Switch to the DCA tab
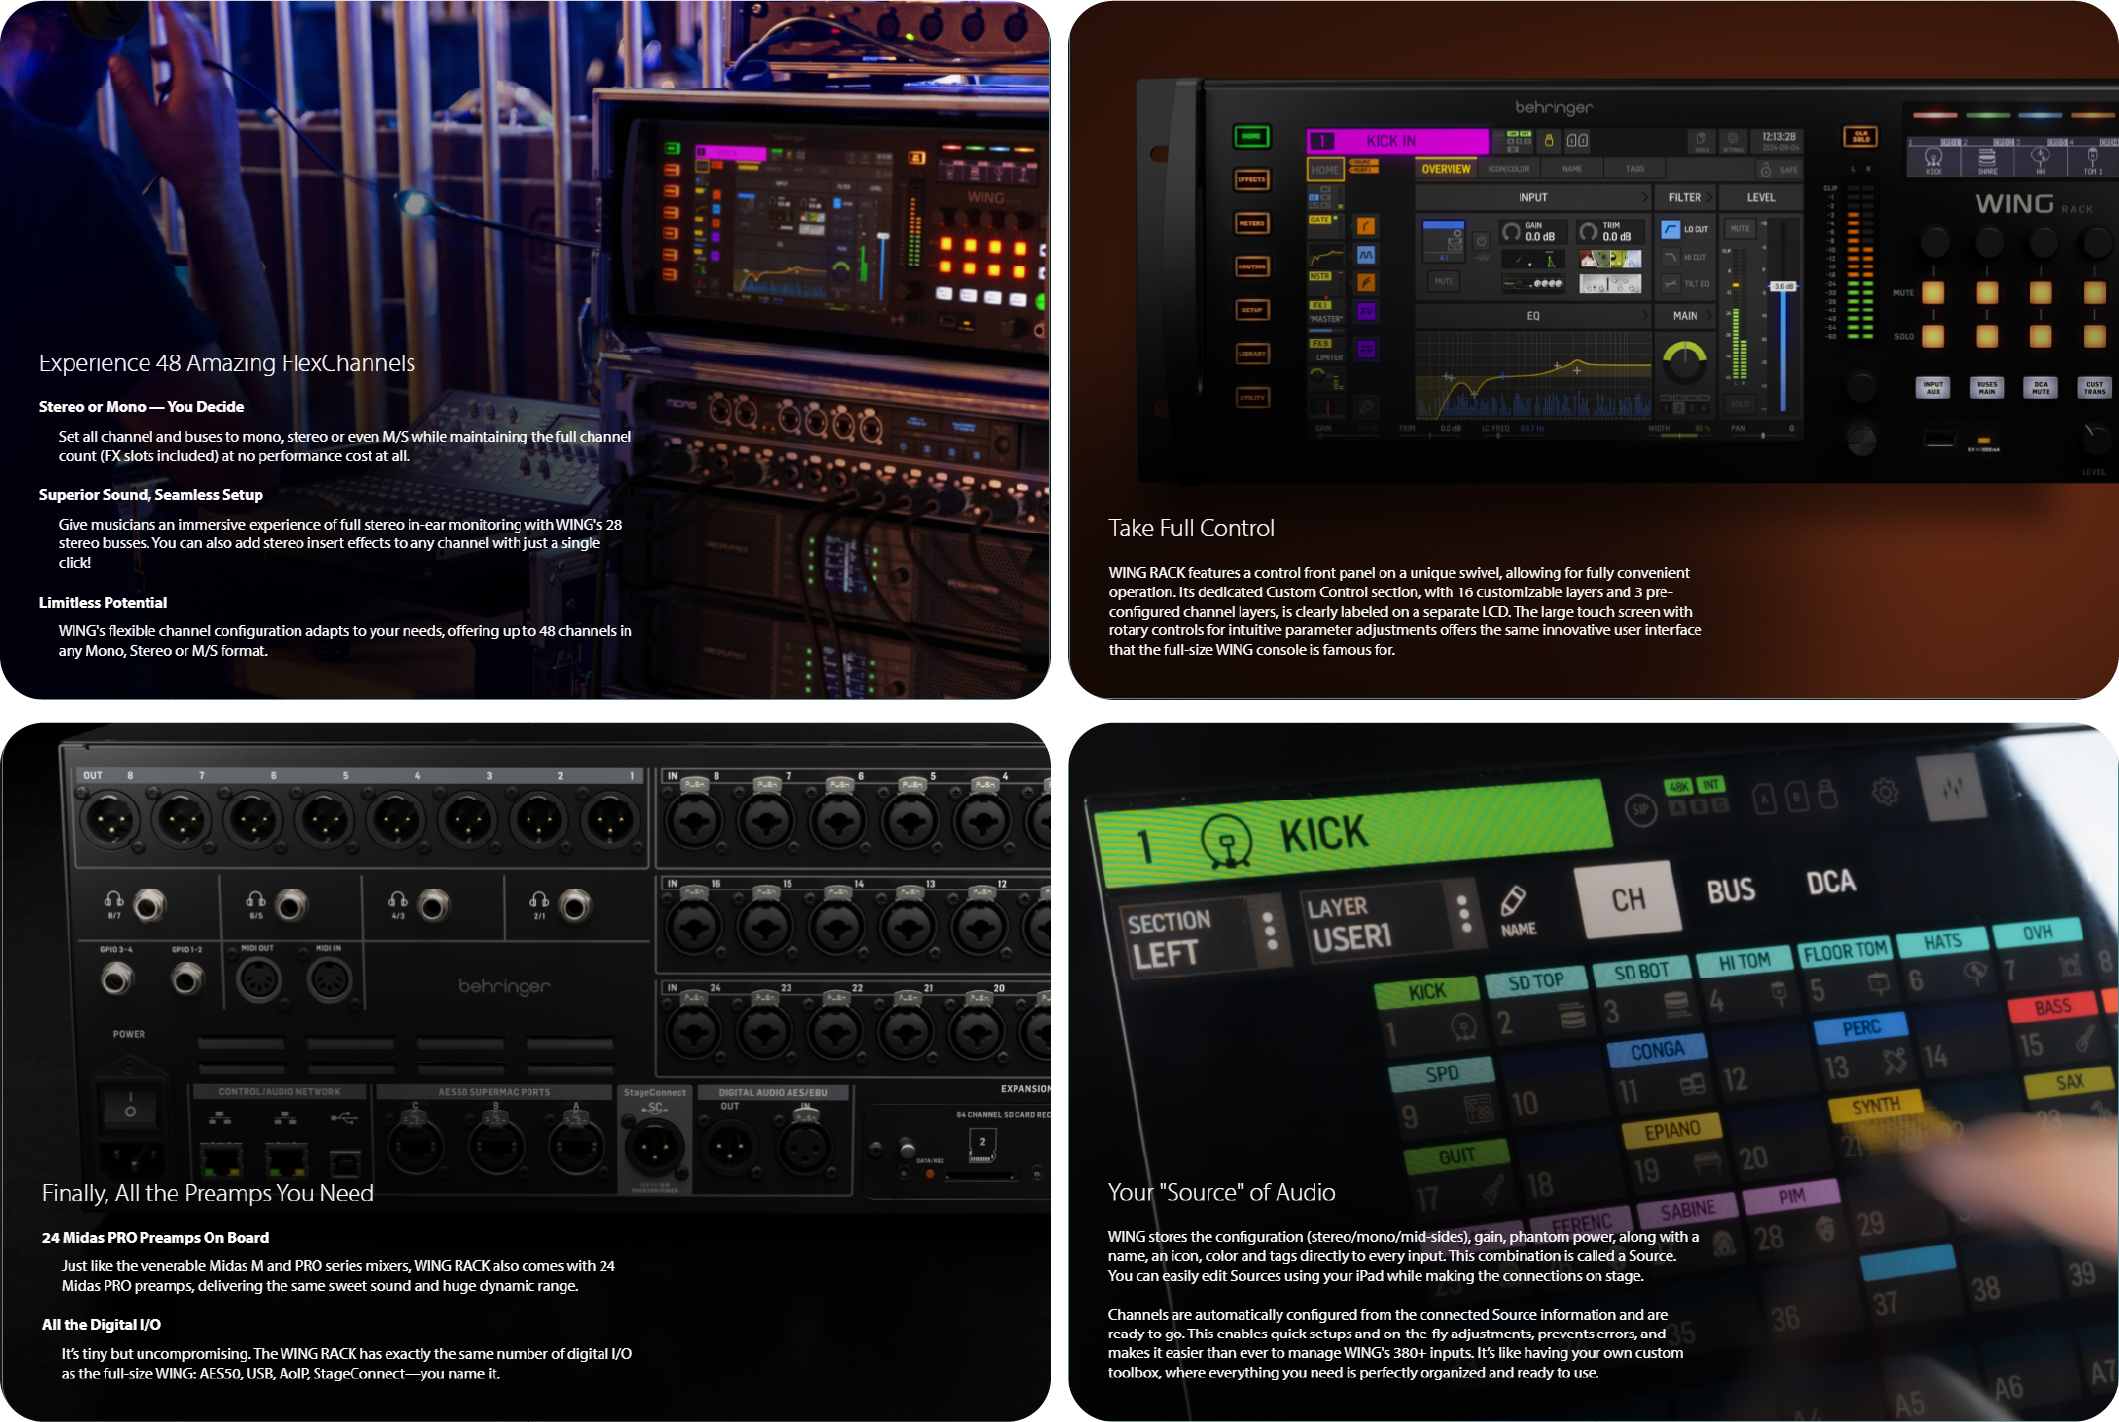This screenshot has width=2119, height=1422. 1831,881
